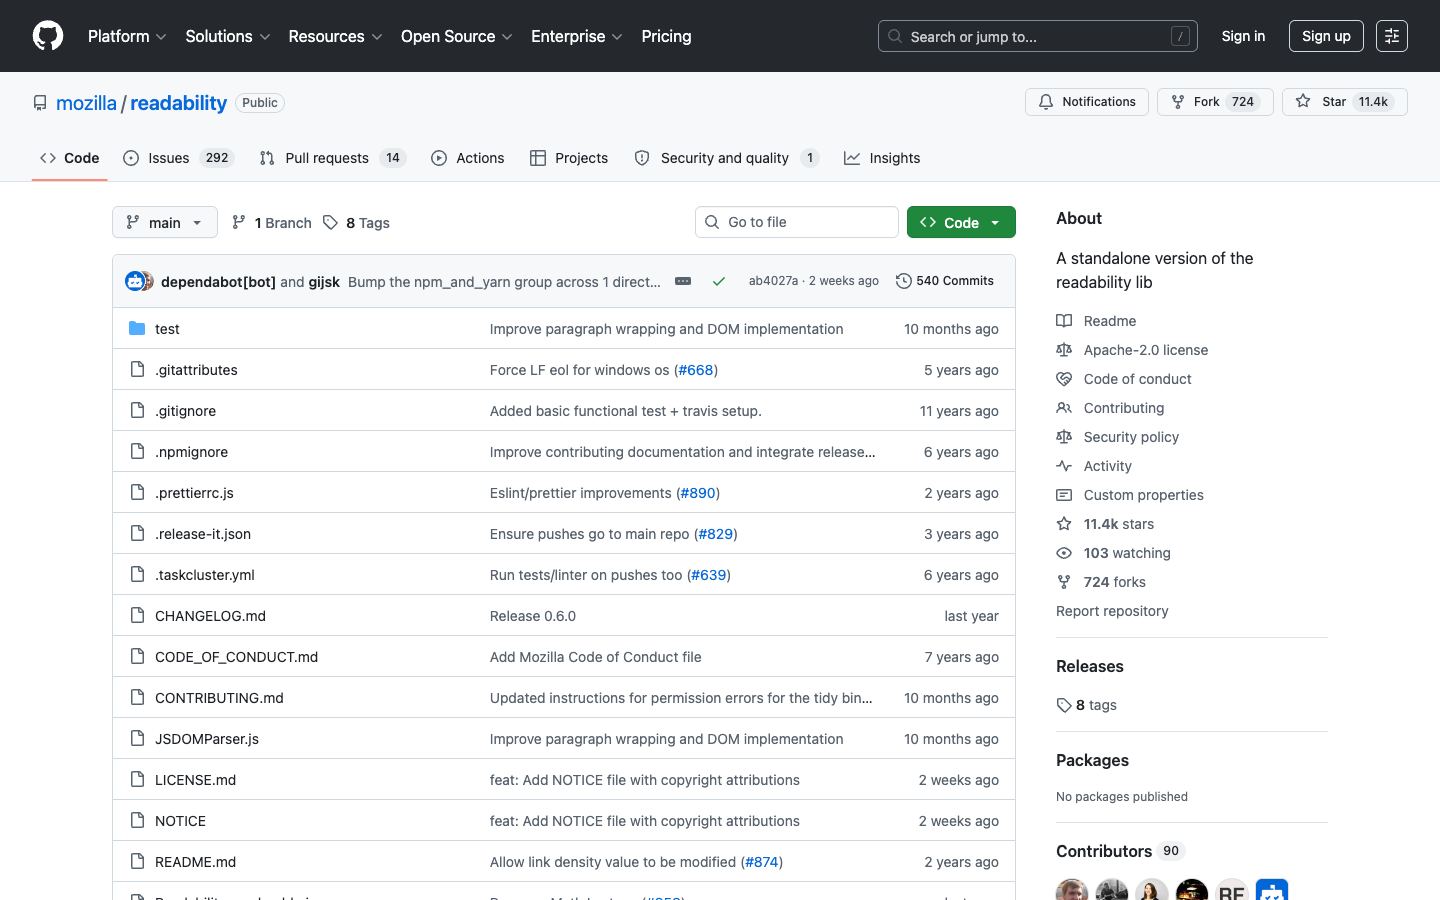The width and height of the screenshot is (1440, 900).
Task: Open the .taskcluster.yml file
Action: (x=205, y=575)
